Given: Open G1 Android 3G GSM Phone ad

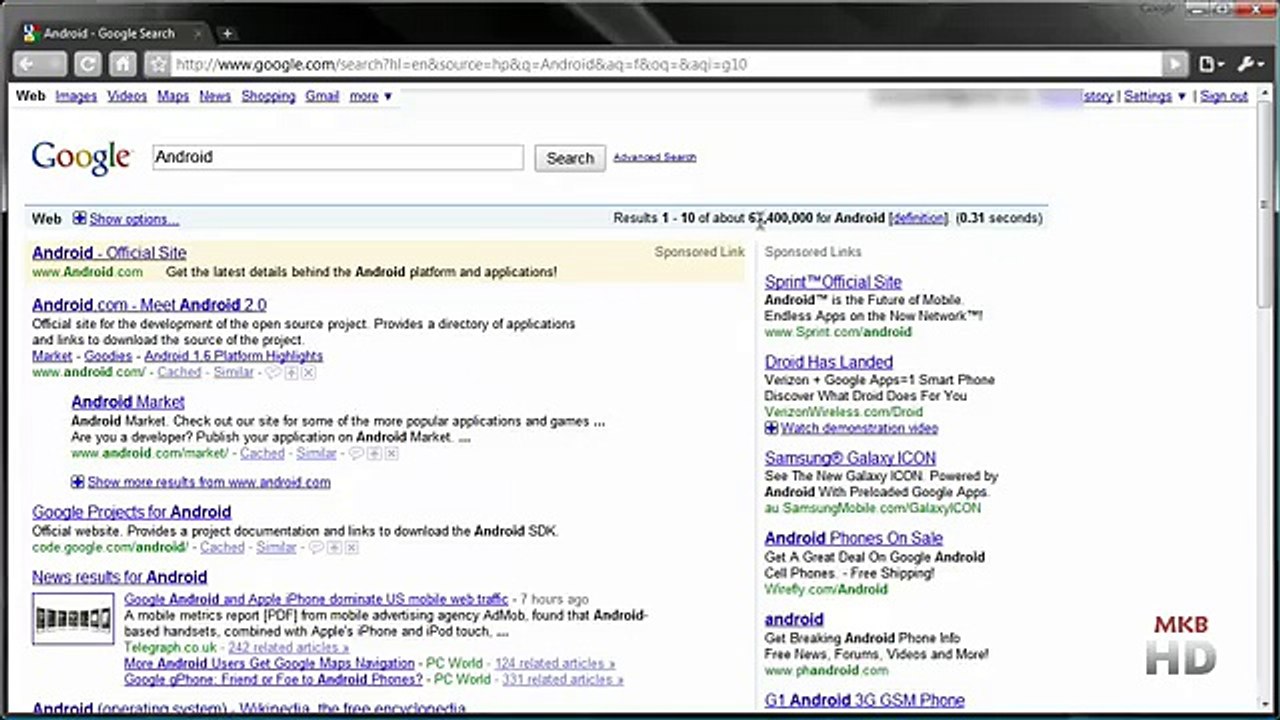Looking at the screenshot, I should [865, 700].
